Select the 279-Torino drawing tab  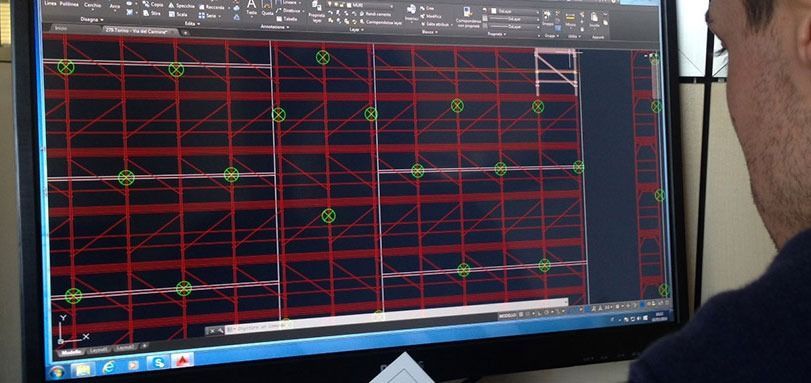pos(136,31)
